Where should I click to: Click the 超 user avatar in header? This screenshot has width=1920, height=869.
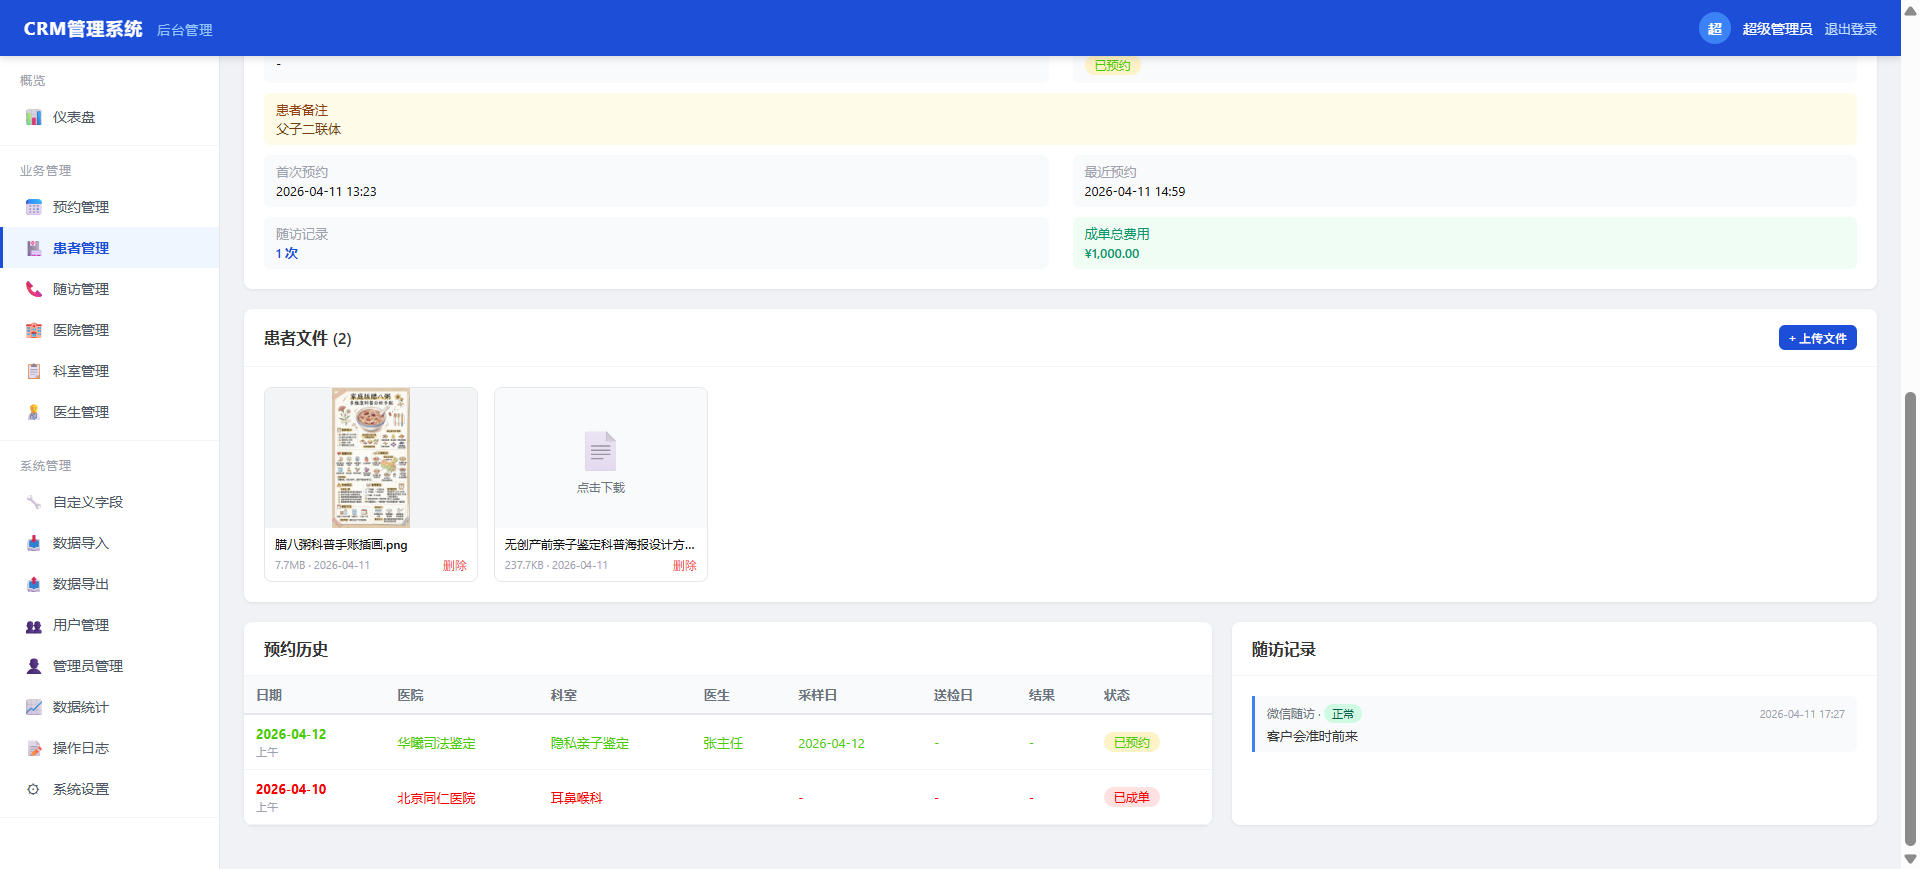tap(1714, 29)
